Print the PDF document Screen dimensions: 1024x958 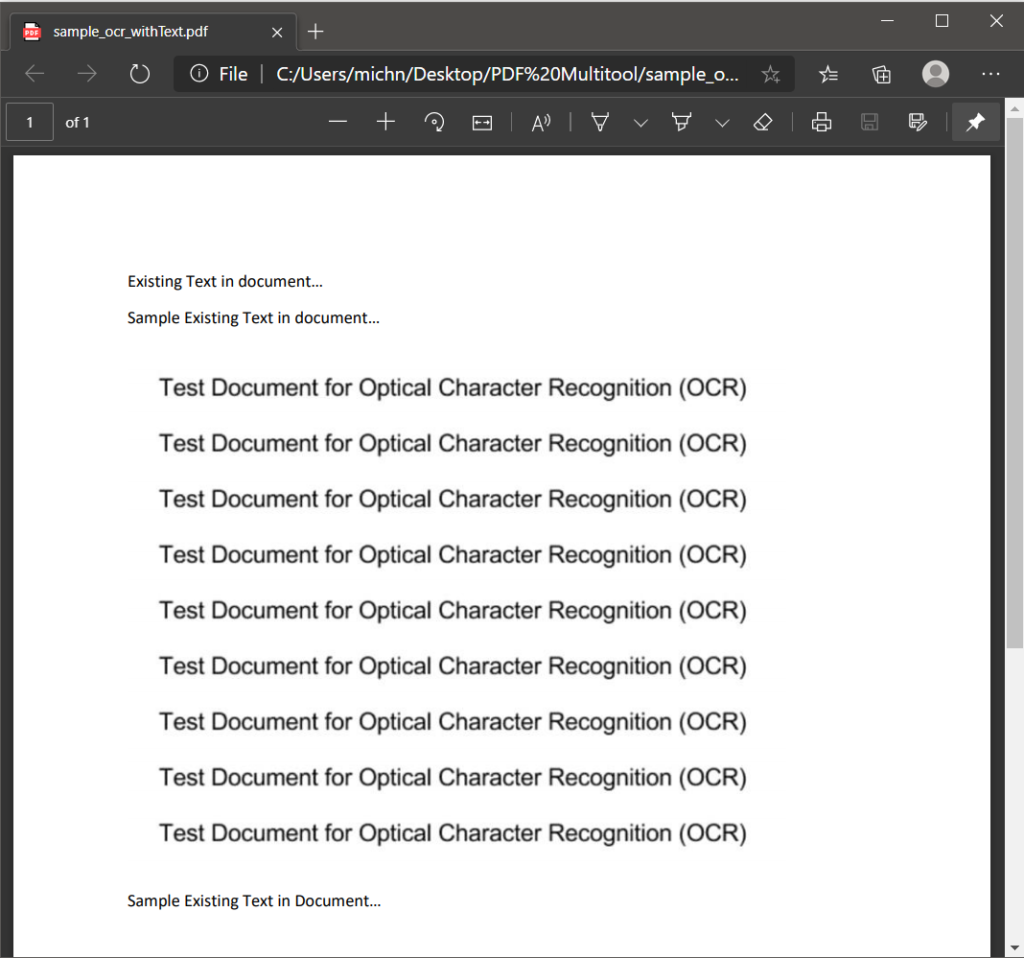[x=821, y=121]
